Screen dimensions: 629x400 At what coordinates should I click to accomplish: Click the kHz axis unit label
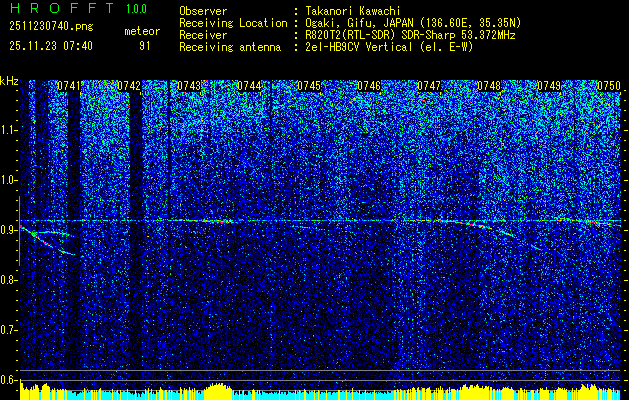pyautogui.click(x=9, y=81)
